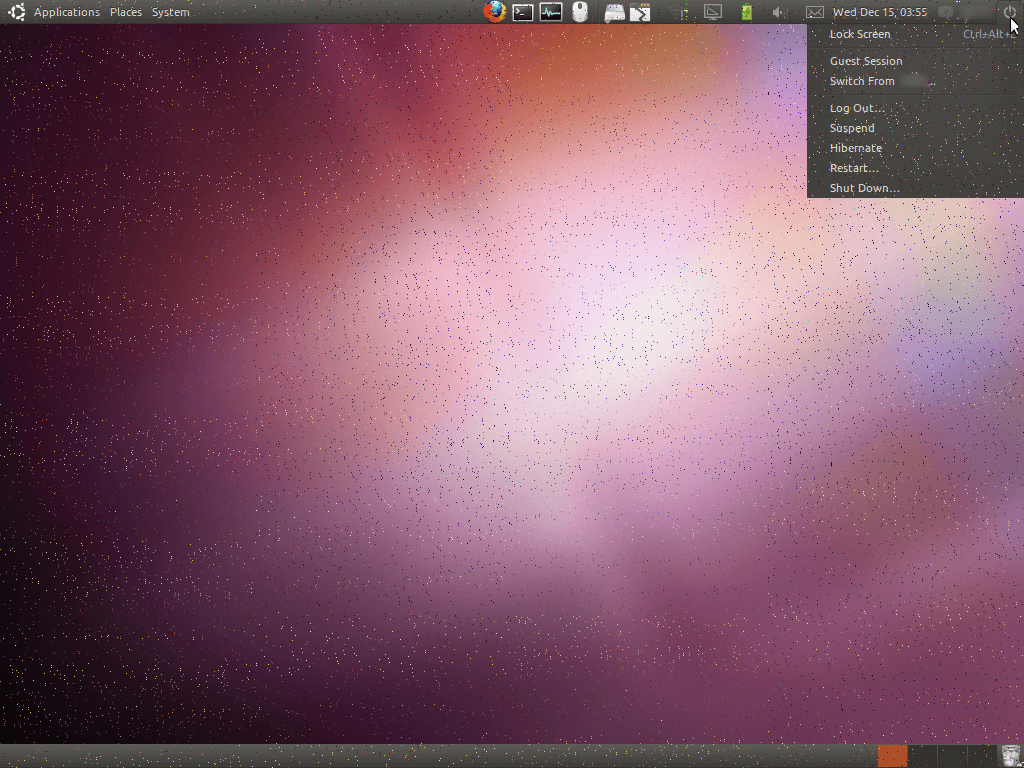Click the display monitor panel icon

(713, 12)
